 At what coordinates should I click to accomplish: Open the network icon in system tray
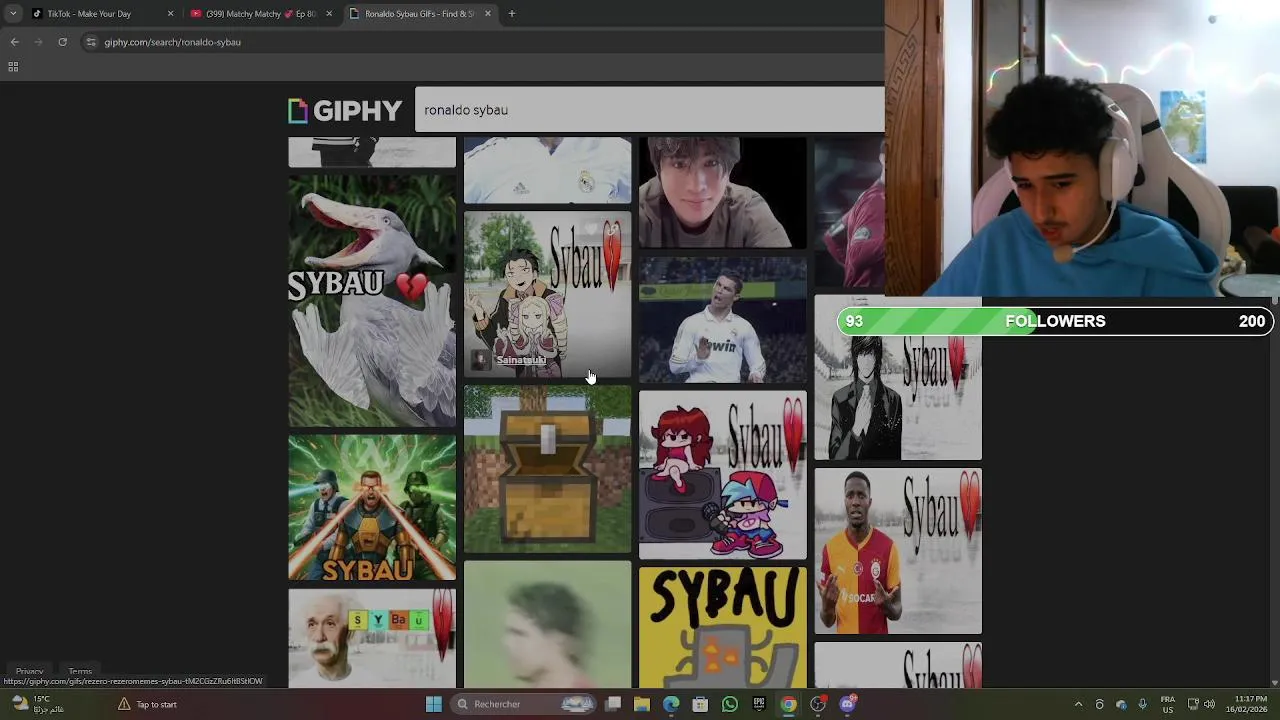tap(1193, 704)
